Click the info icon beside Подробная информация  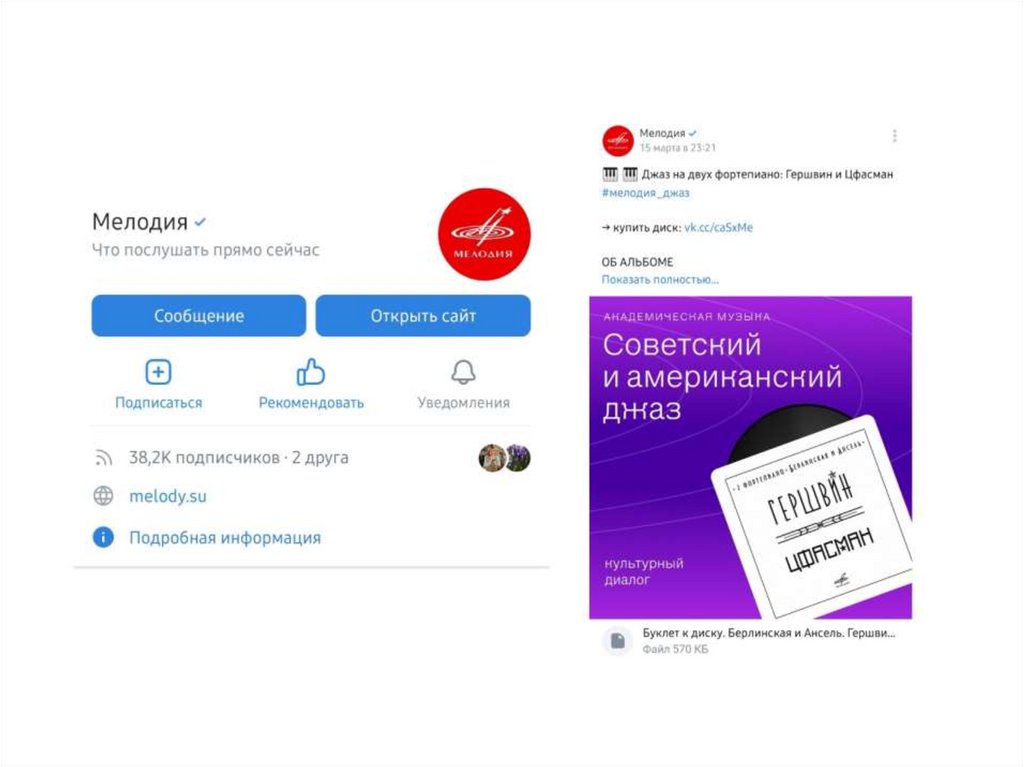103,538
